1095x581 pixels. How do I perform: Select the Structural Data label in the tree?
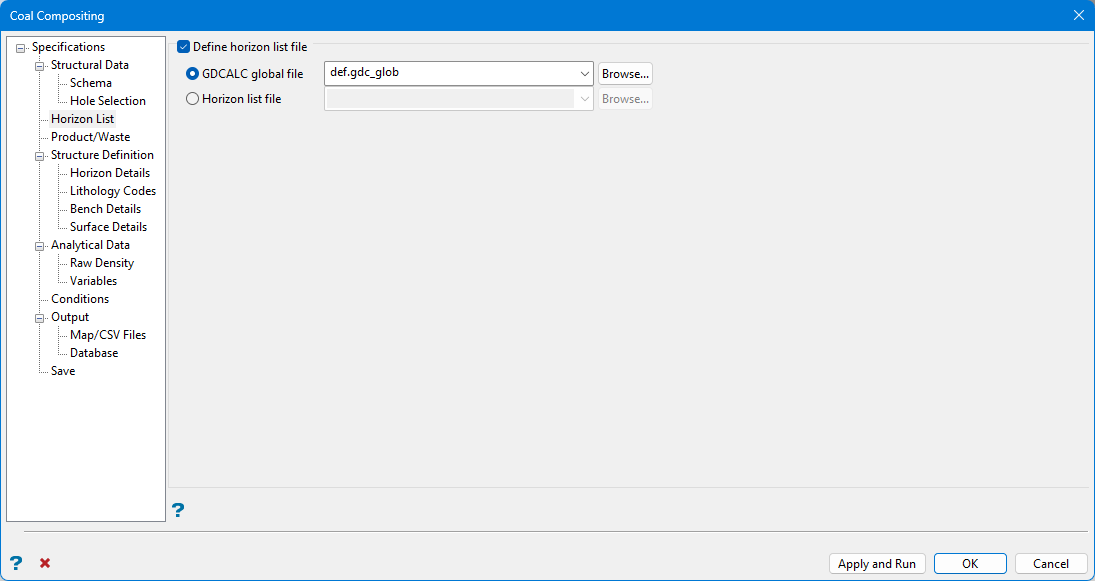click(x=89, y=65)
